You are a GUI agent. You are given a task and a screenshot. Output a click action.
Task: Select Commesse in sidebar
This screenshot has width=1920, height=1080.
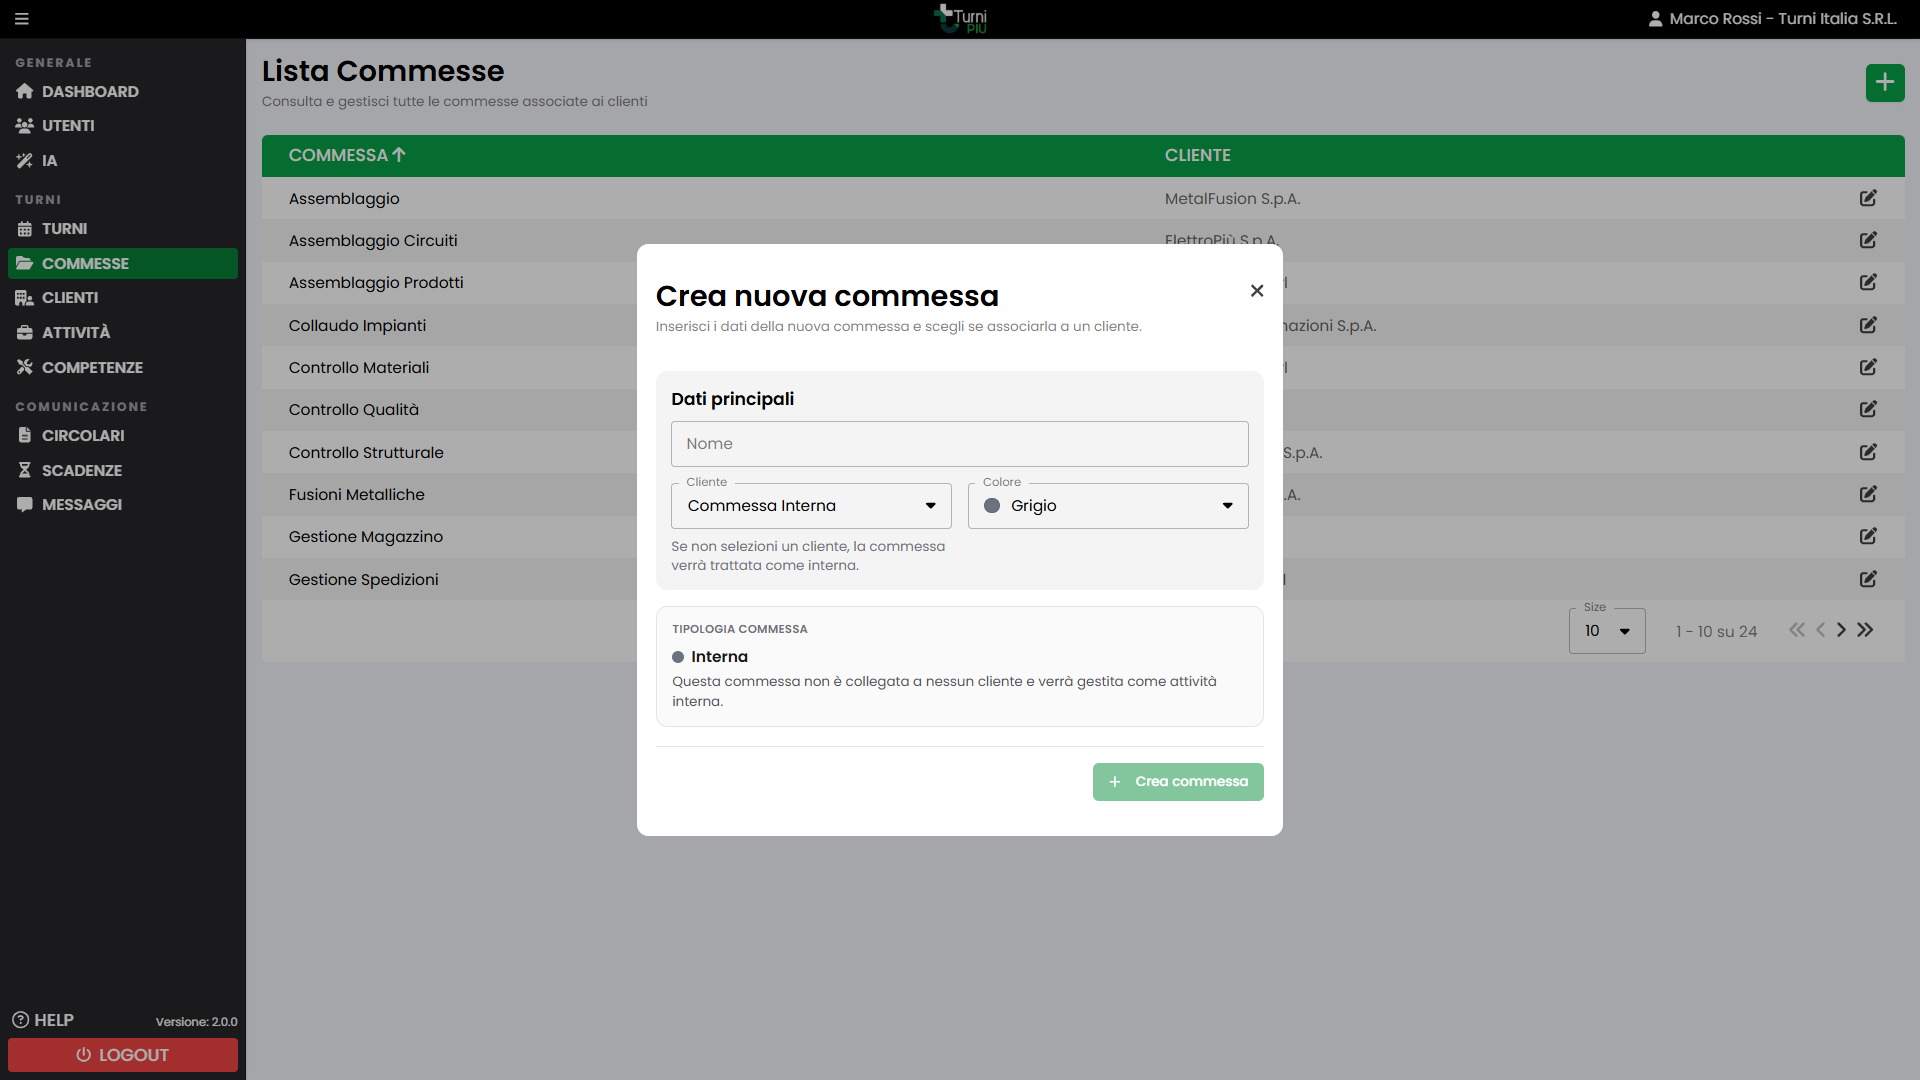(123, 264)
